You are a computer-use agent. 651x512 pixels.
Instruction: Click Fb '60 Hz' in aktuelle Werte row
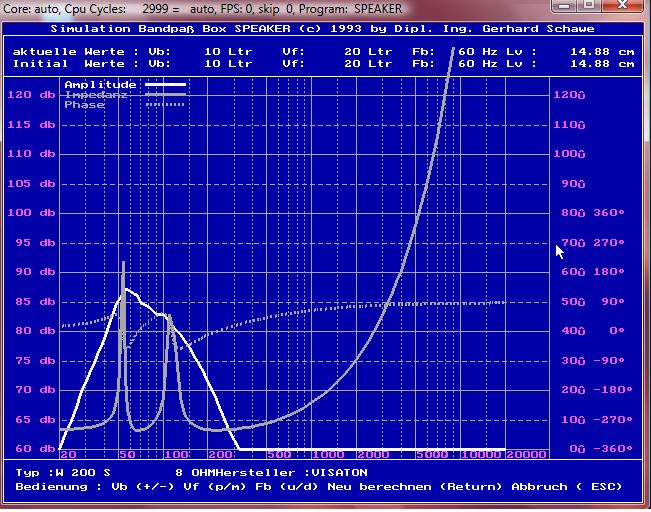click(478, 52)
